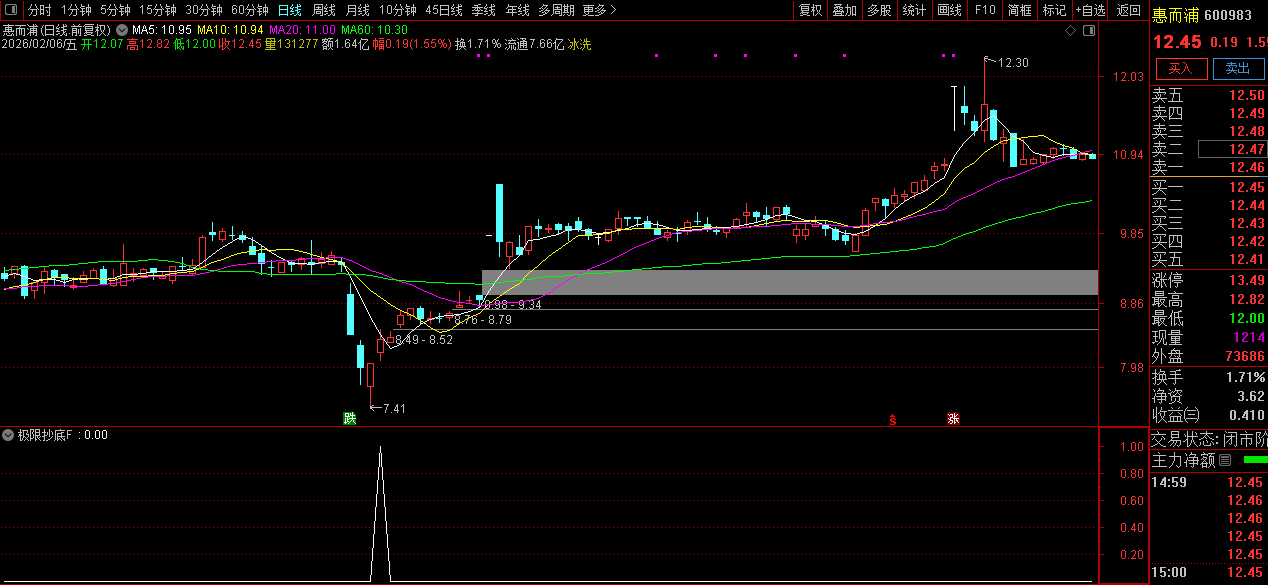1268x585 pixels.
Task: Click the MA10: 10.94 label
Action: point(230,30)
